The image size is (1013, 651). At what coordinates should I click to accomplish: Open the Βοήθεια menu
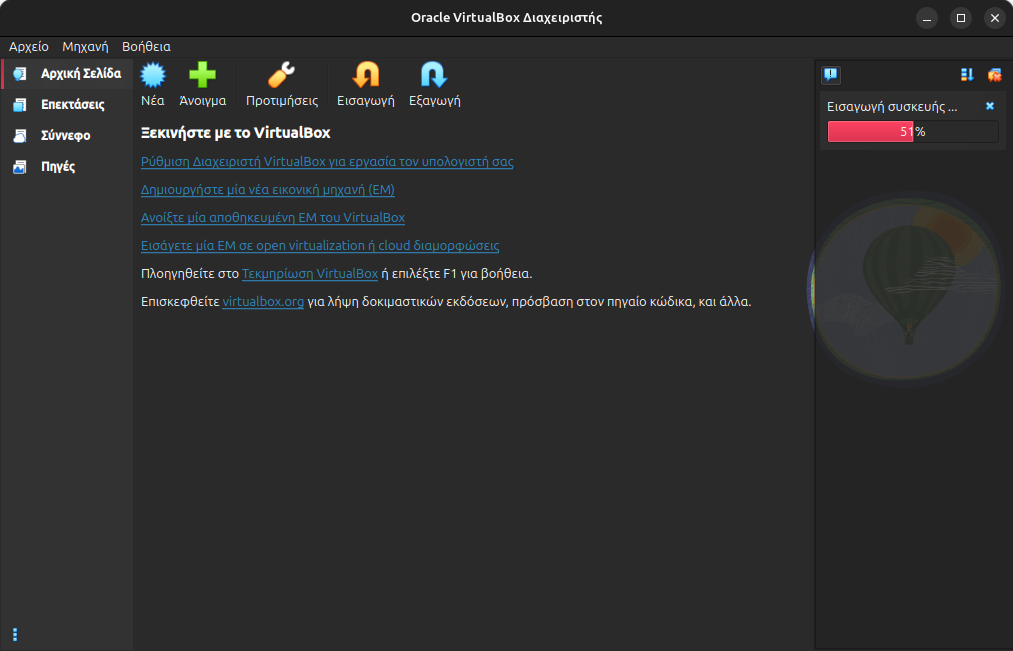pos(146,46)
